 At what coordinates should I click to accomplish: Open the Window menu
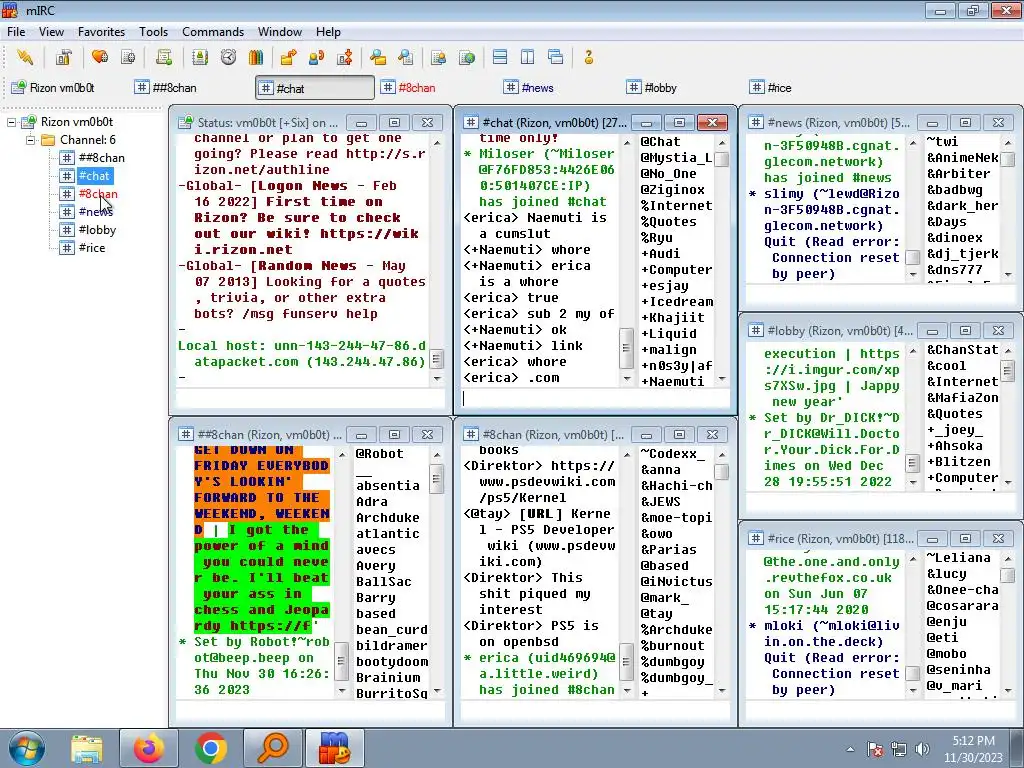point(280,32)
